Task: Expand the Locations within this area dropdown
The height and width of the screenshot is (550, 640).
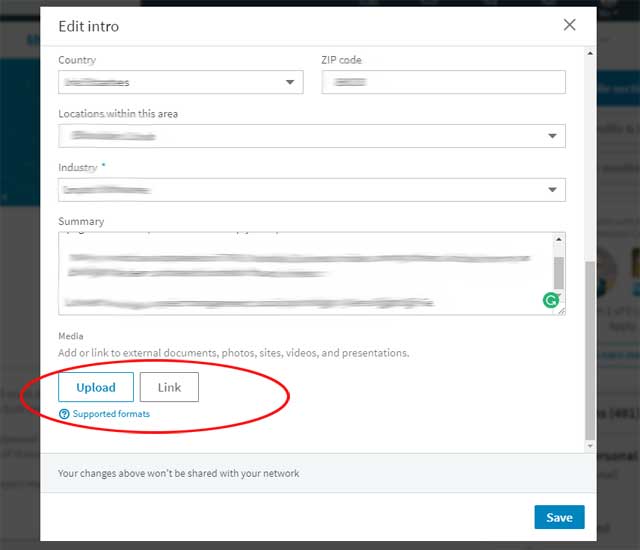Action: click(311, 136)
